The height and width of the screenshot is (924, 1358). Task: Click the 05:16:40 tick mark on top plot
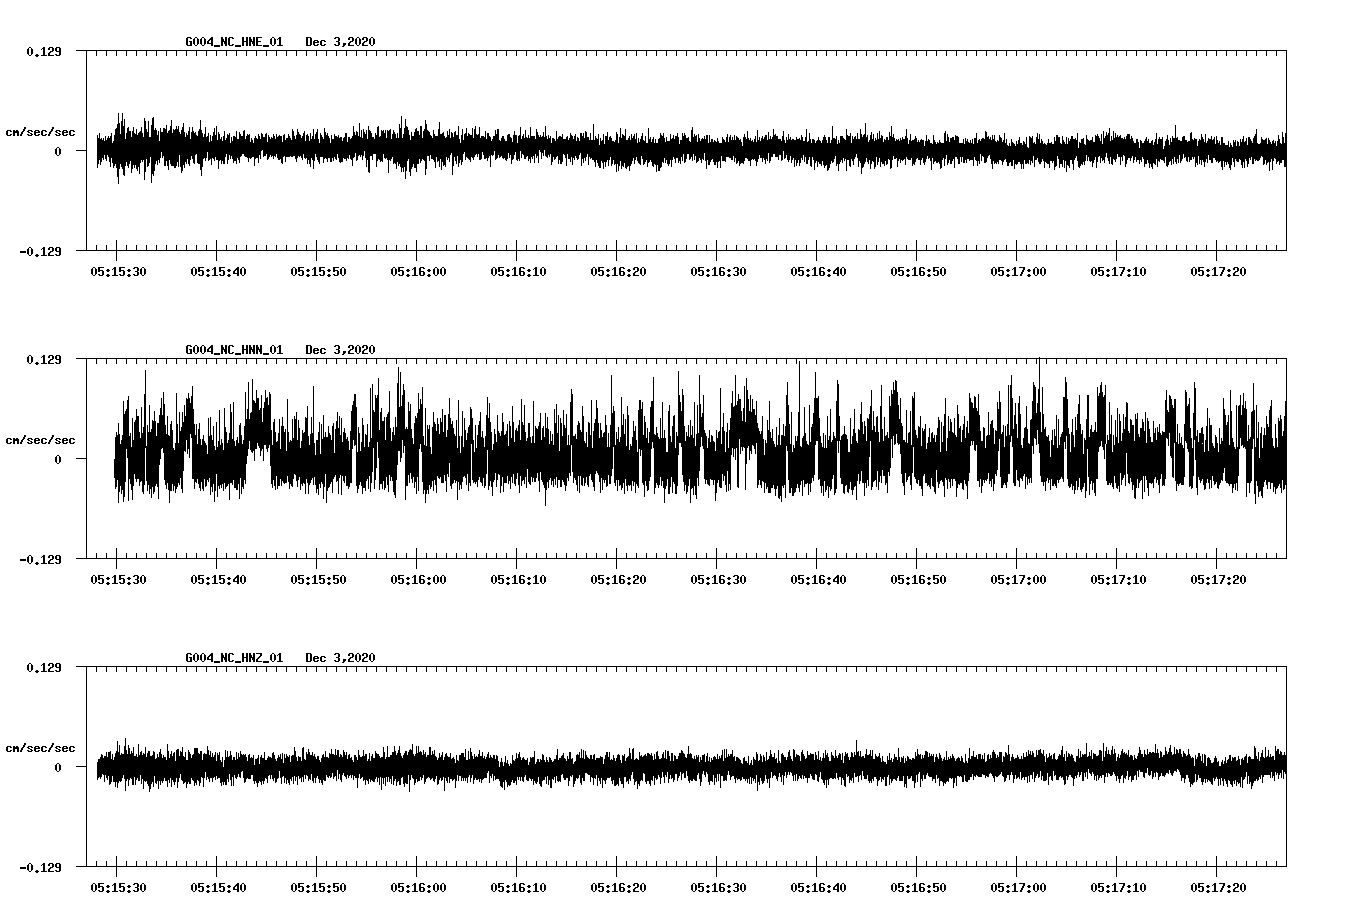pyautogui.click(x=815, y=248)
